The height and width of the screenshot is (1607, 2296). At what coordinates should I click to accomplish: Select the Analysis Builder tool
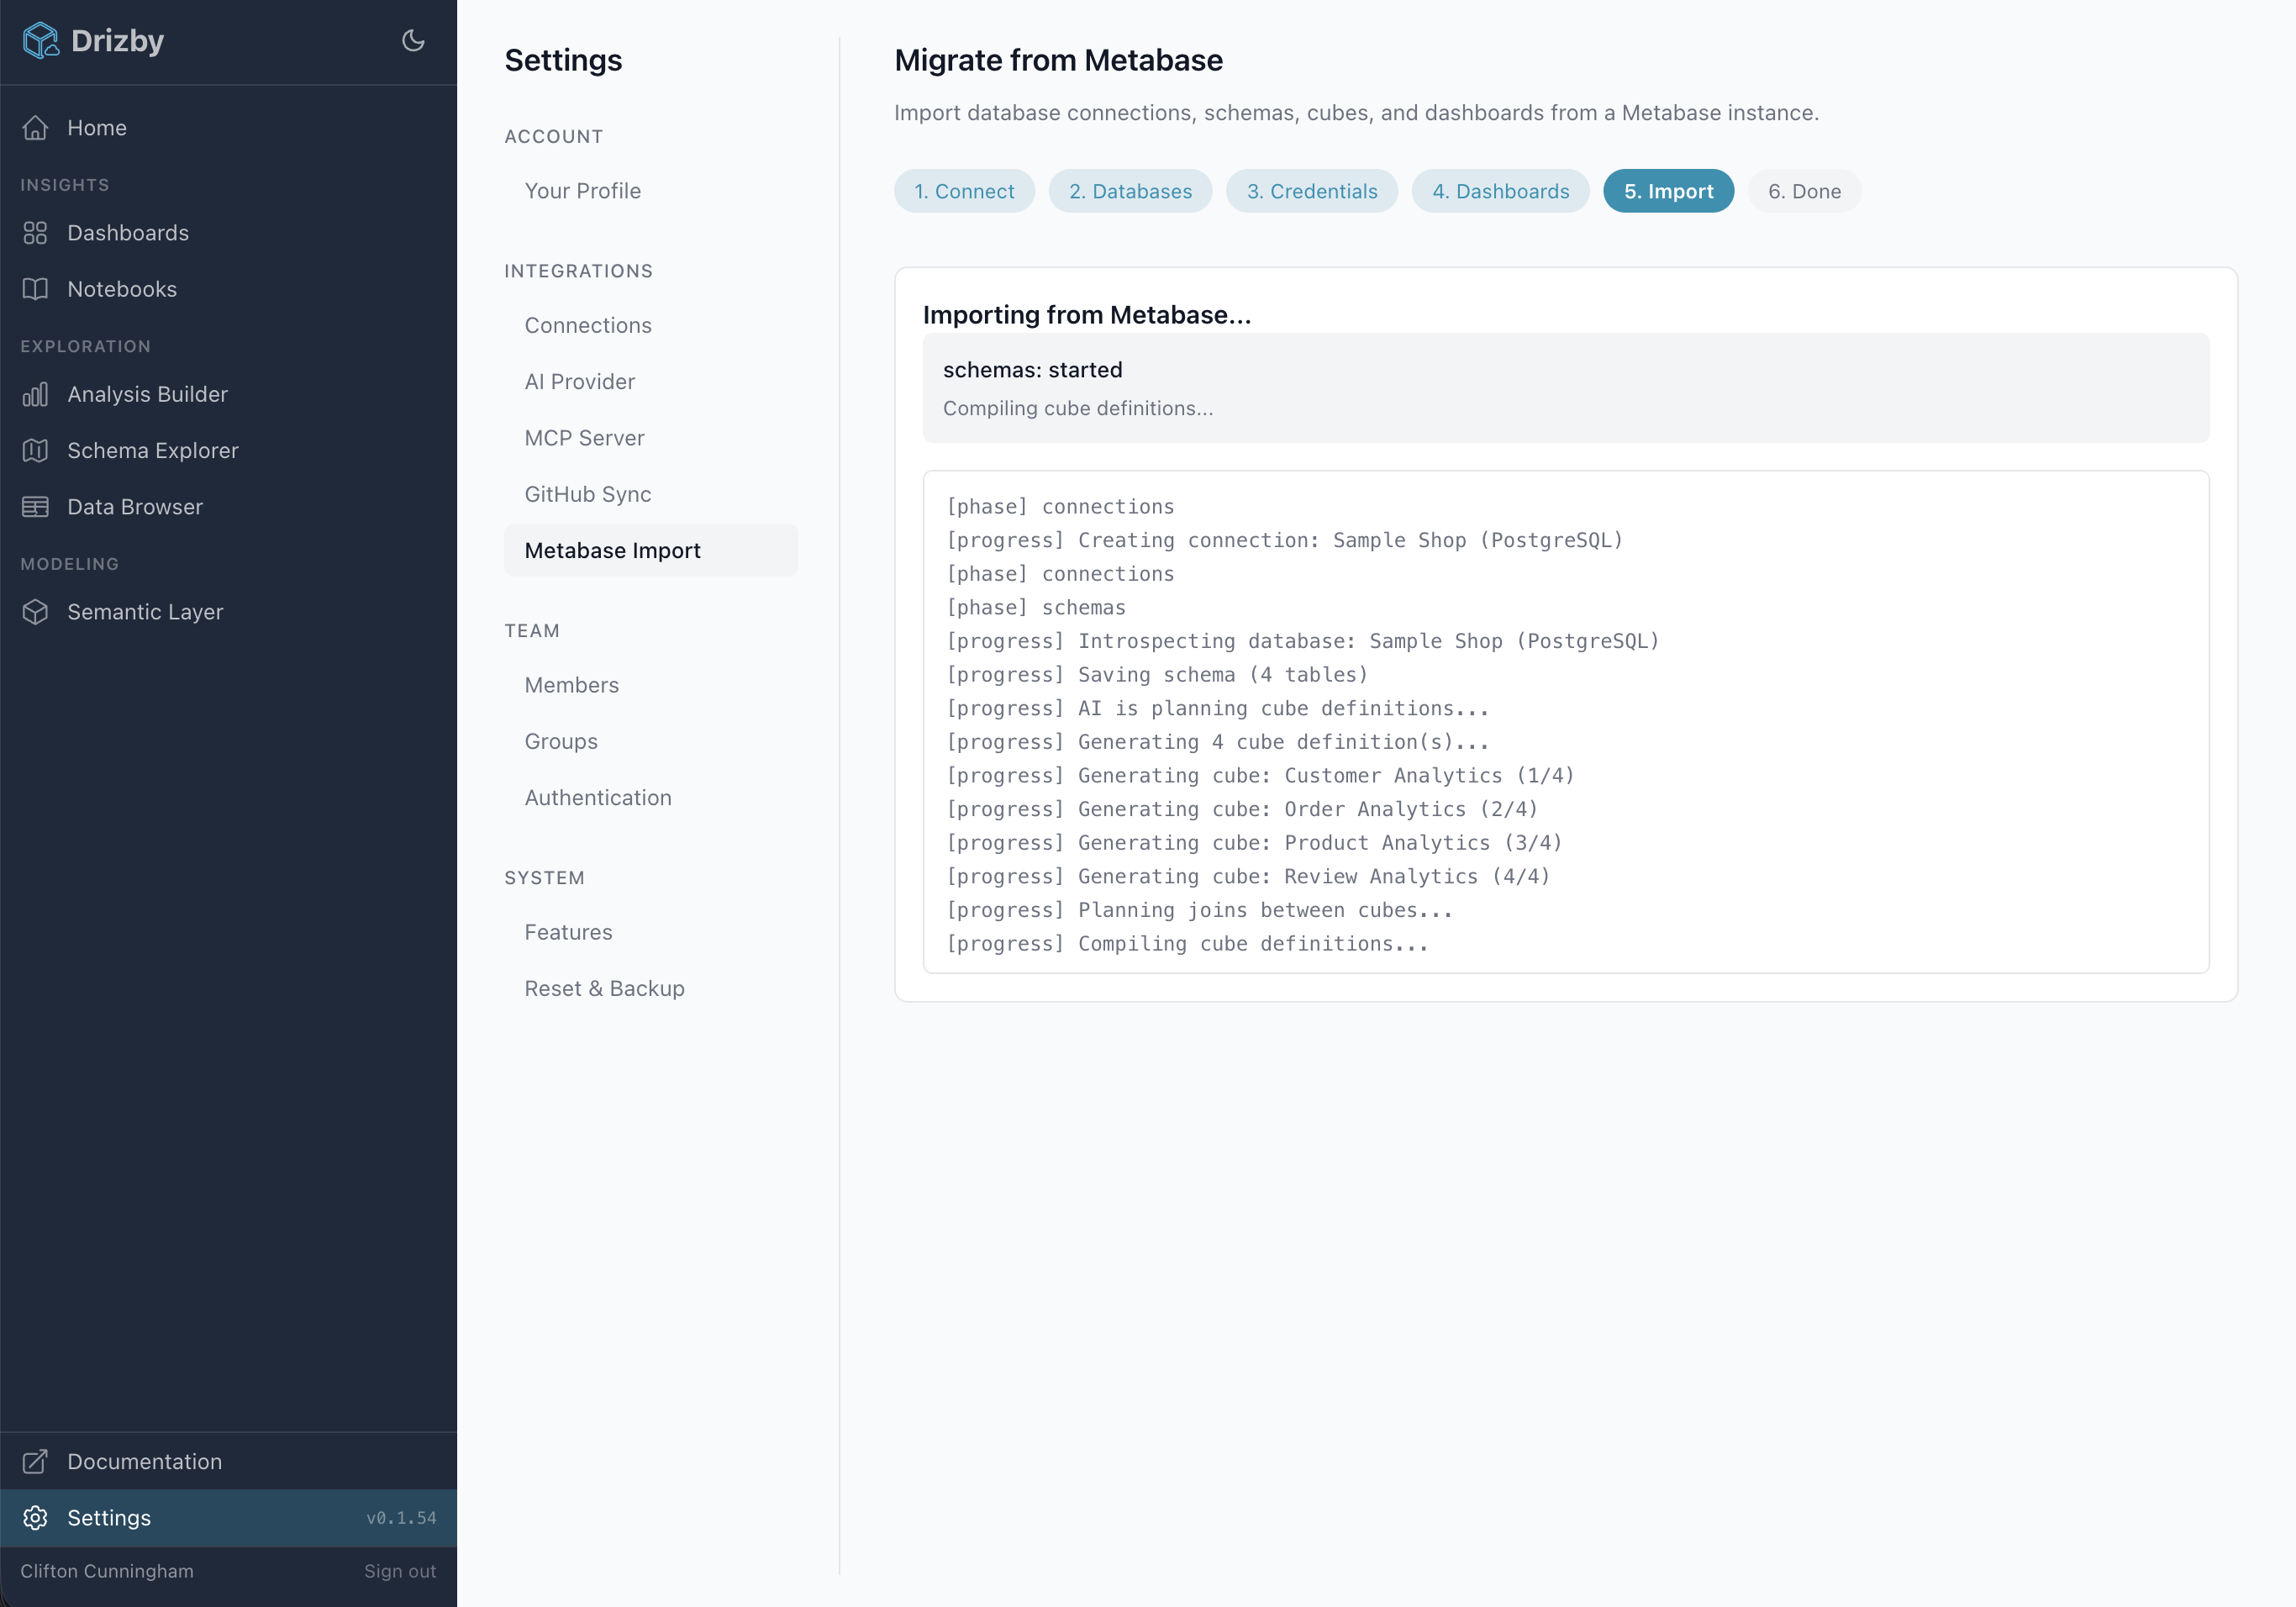147,394
